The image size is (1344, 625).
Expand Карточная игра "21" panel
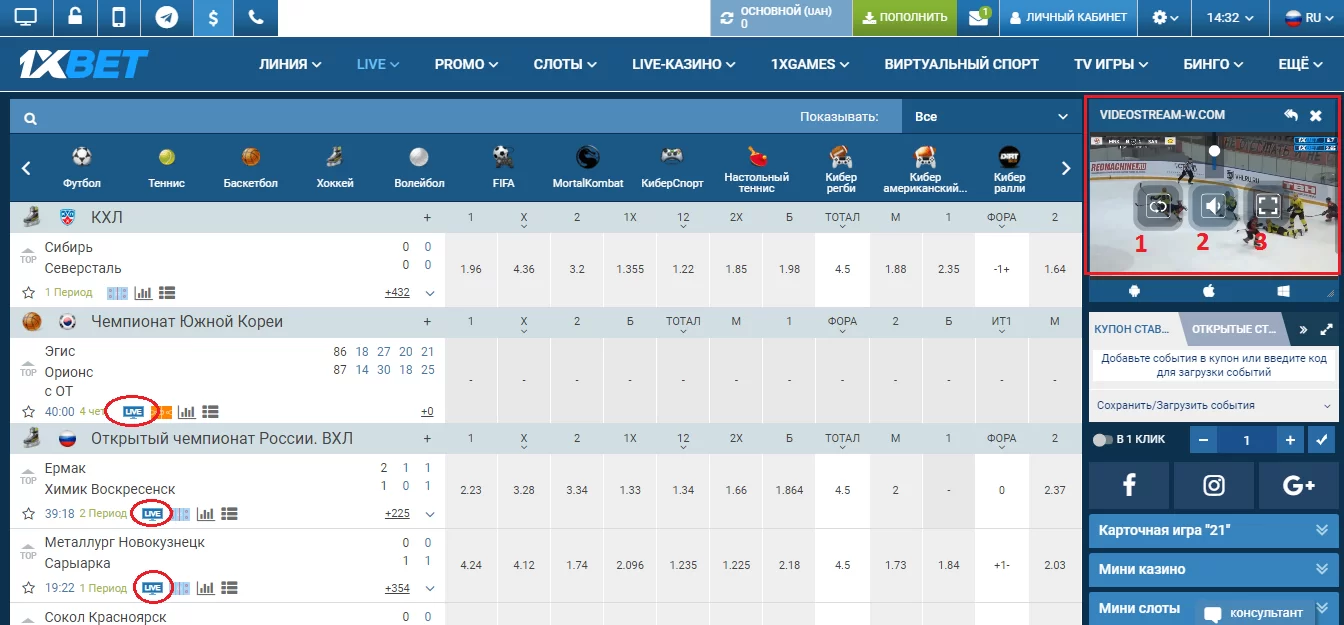pyautogui.click(x=1212, y=530)
